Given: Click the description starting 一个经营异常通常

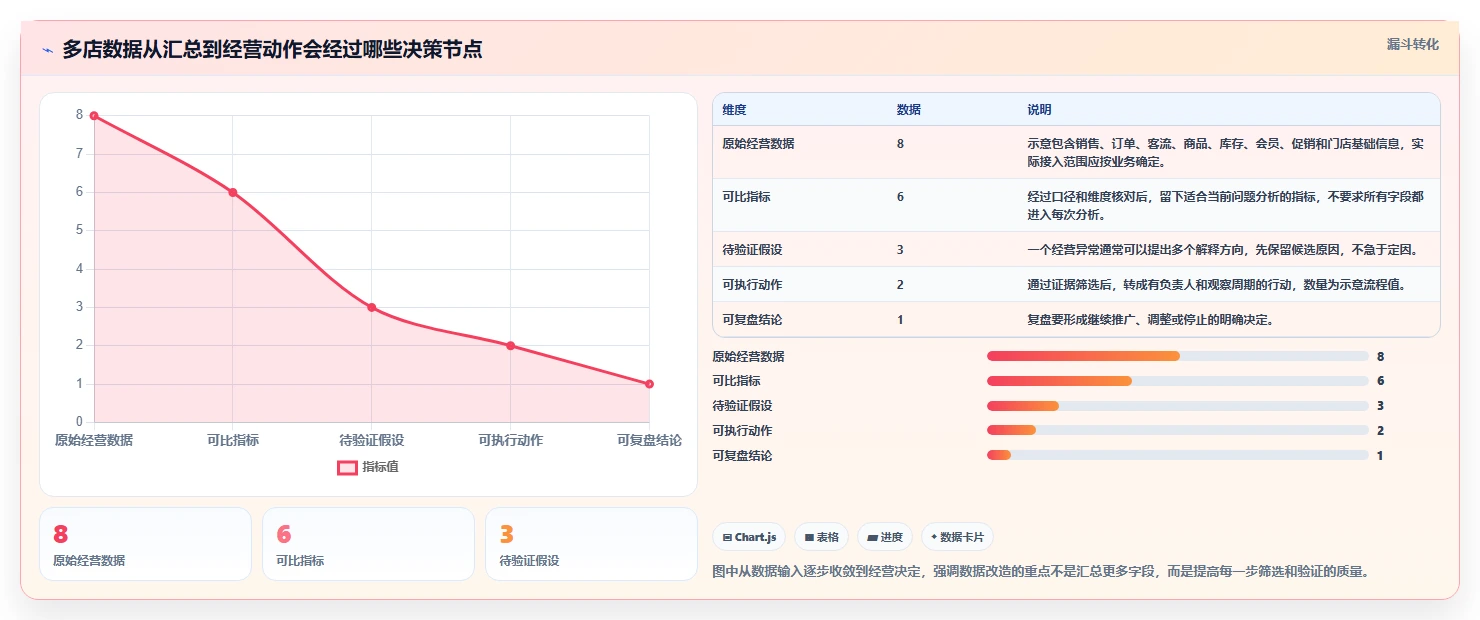Looking at the screenshot, I should click(1222, 250).
